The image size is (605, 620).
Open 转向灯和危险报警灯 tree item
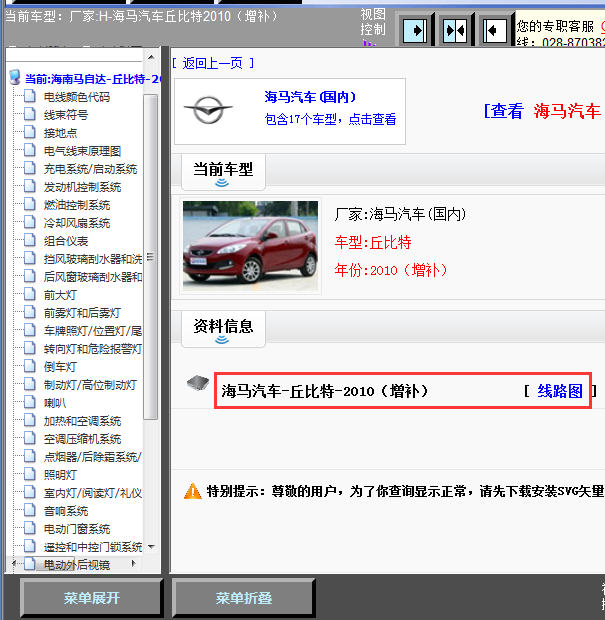(x=93, y=349)
